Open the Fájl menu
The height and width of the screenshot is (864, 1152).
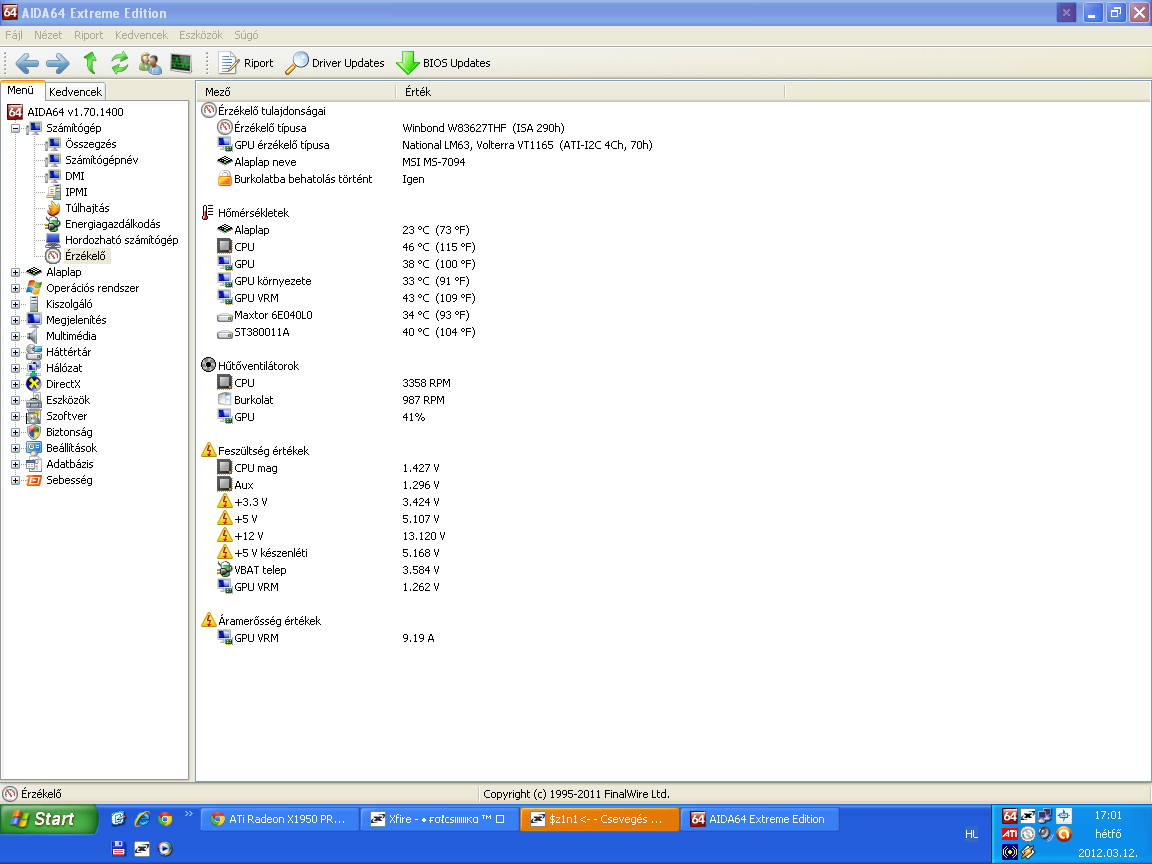point(14,35)
